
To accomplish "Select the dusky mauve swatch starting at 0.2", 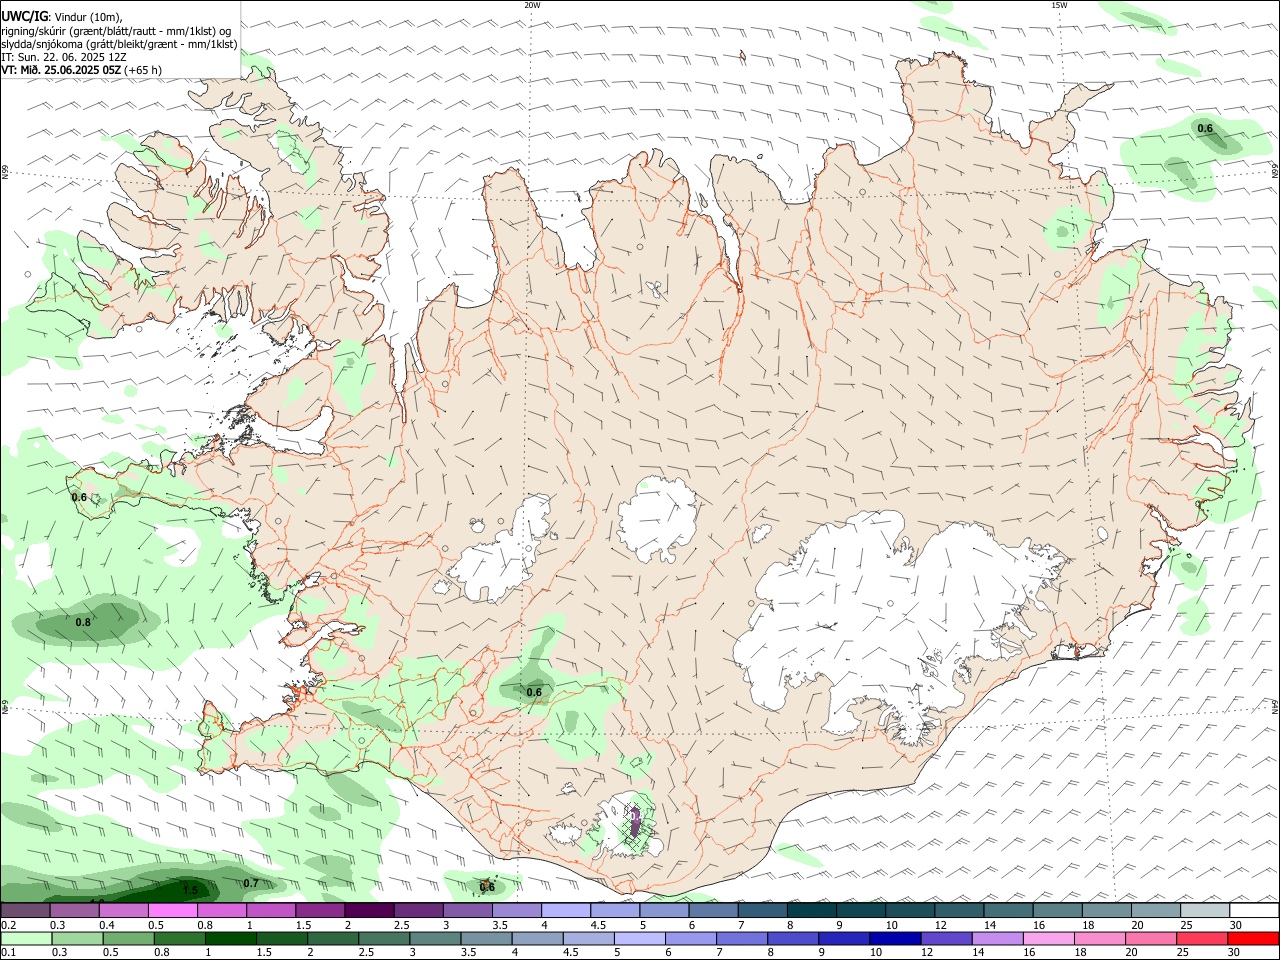I will 25,911.
